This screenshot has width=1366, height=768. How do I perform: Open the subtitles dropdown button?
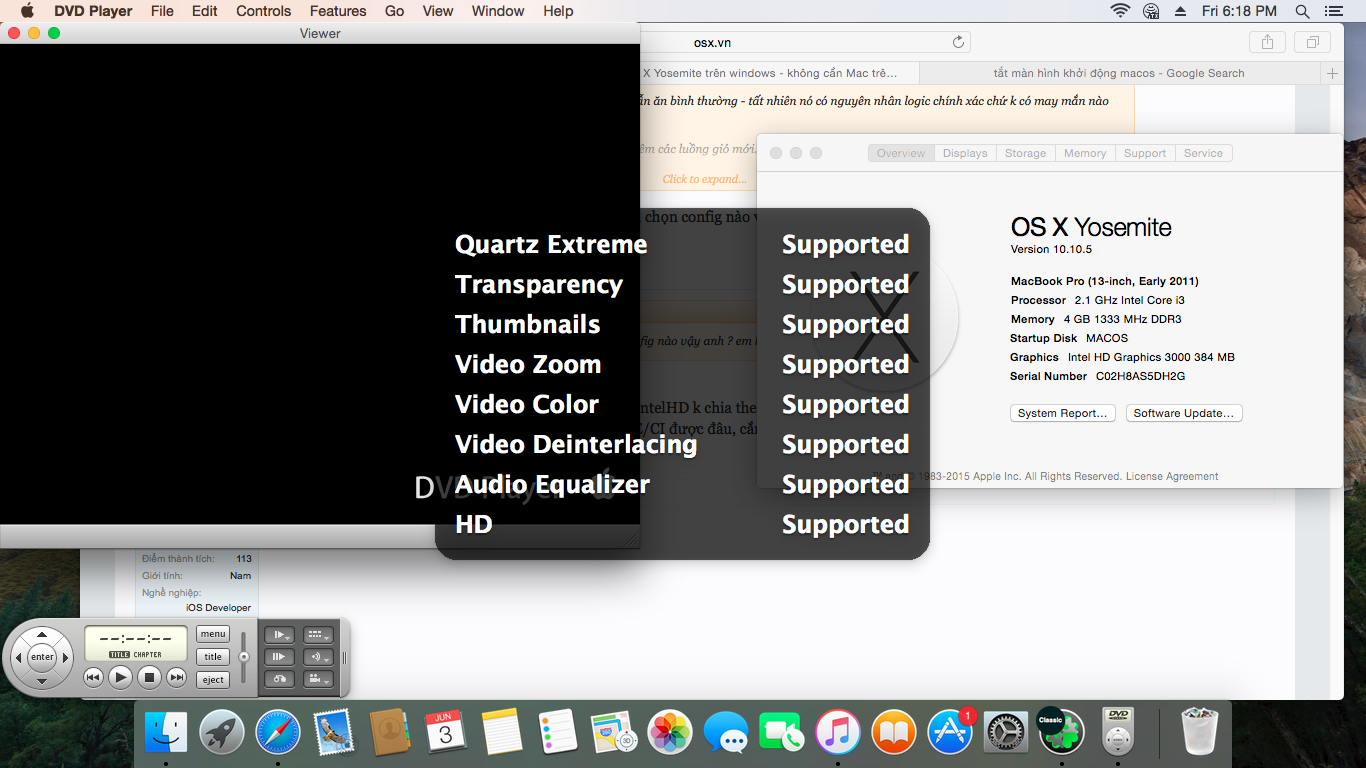[x=318, y=635]
